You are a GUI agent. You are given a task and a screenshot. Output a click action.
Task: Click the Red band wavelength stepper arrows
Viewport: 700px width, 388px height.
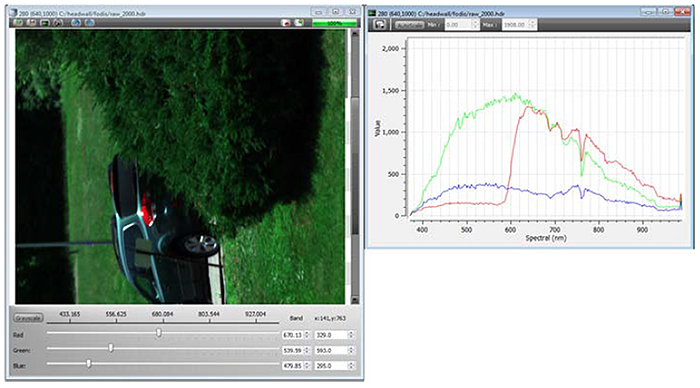(307, 335)
